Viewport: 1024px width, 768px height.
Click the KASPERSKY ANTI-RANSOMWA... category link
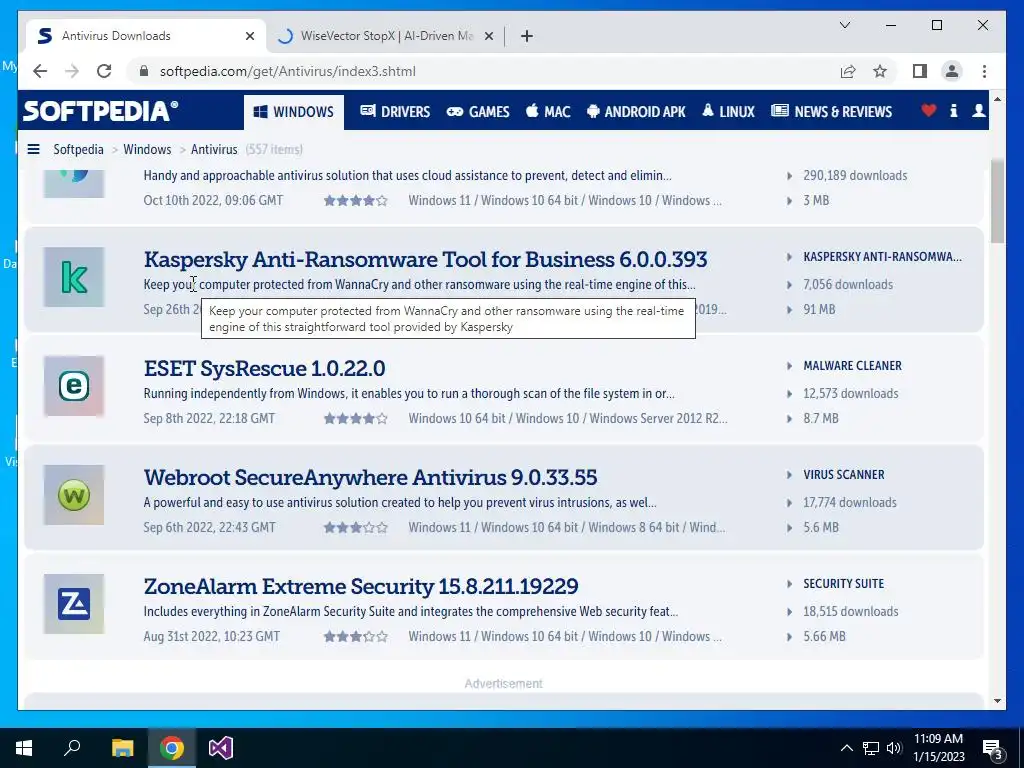point(882,257)
